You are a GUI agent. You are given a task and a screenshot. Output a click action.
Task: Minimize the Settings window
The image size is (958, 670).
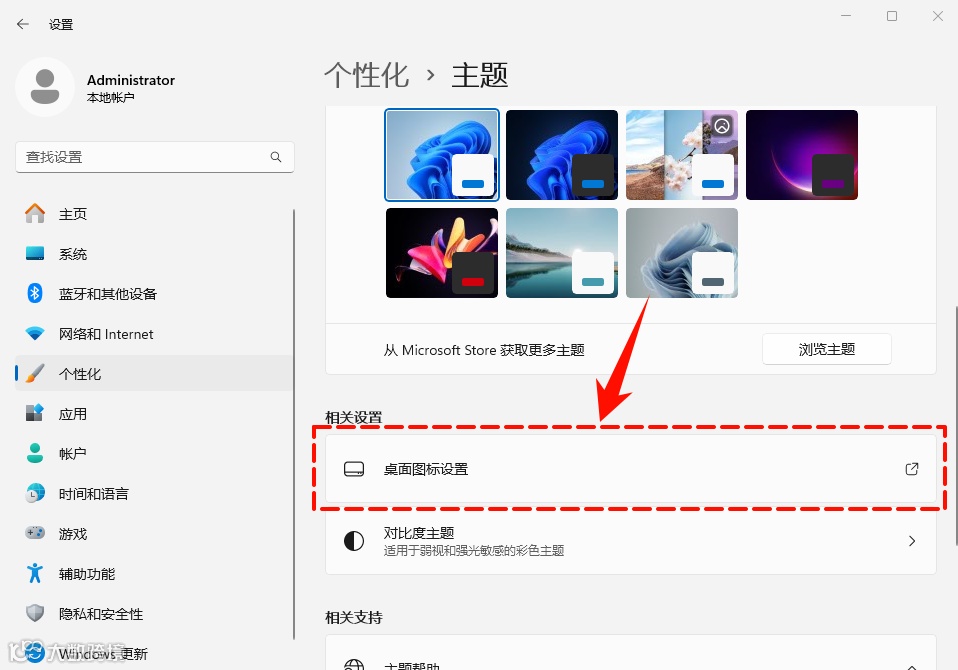click(x=846, y=16)
